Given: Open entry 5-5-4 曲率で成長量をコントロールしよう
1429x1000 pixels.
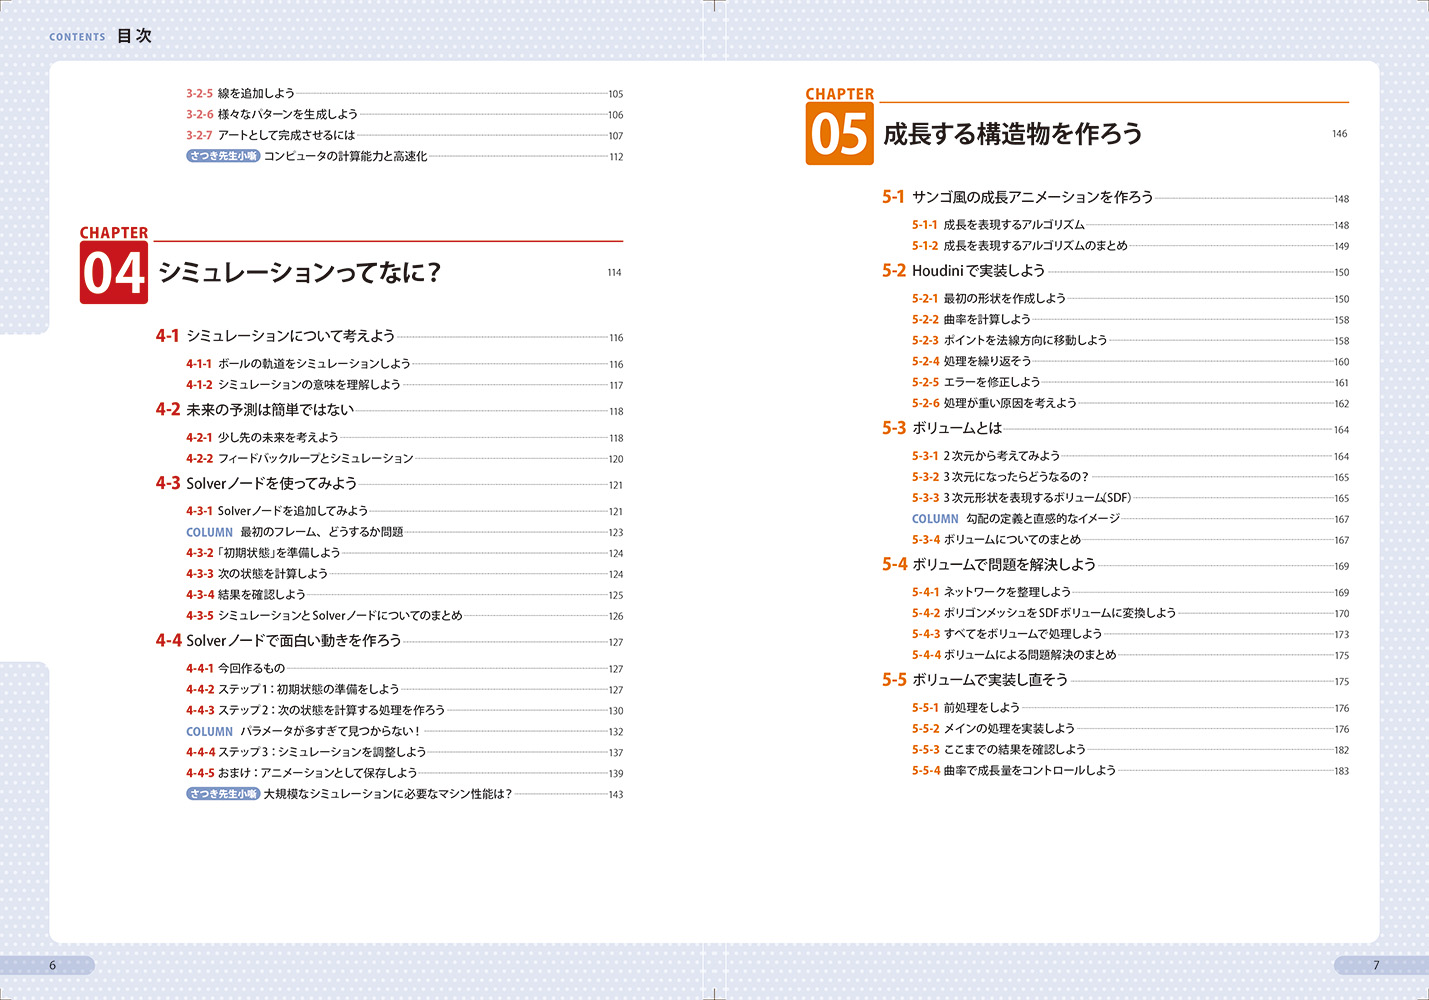Looking at the screenshot, I should (x=1029, y=770).
